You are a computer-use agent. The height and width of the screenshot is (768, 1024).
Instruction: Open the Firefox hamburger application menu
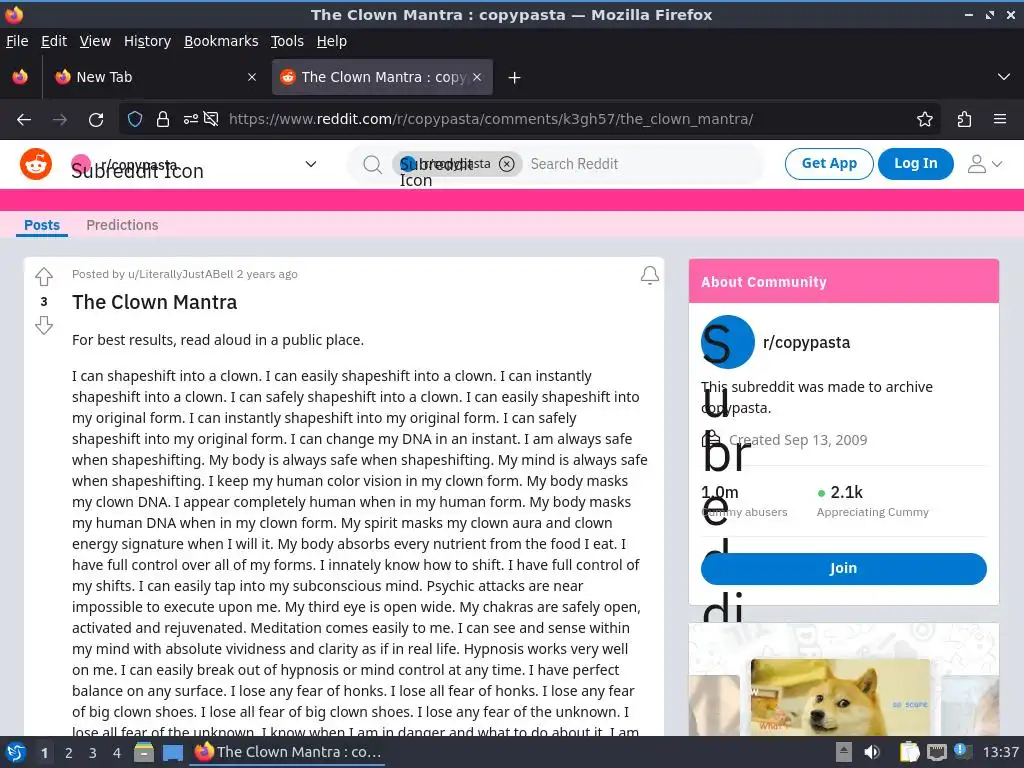click(999, 120)
